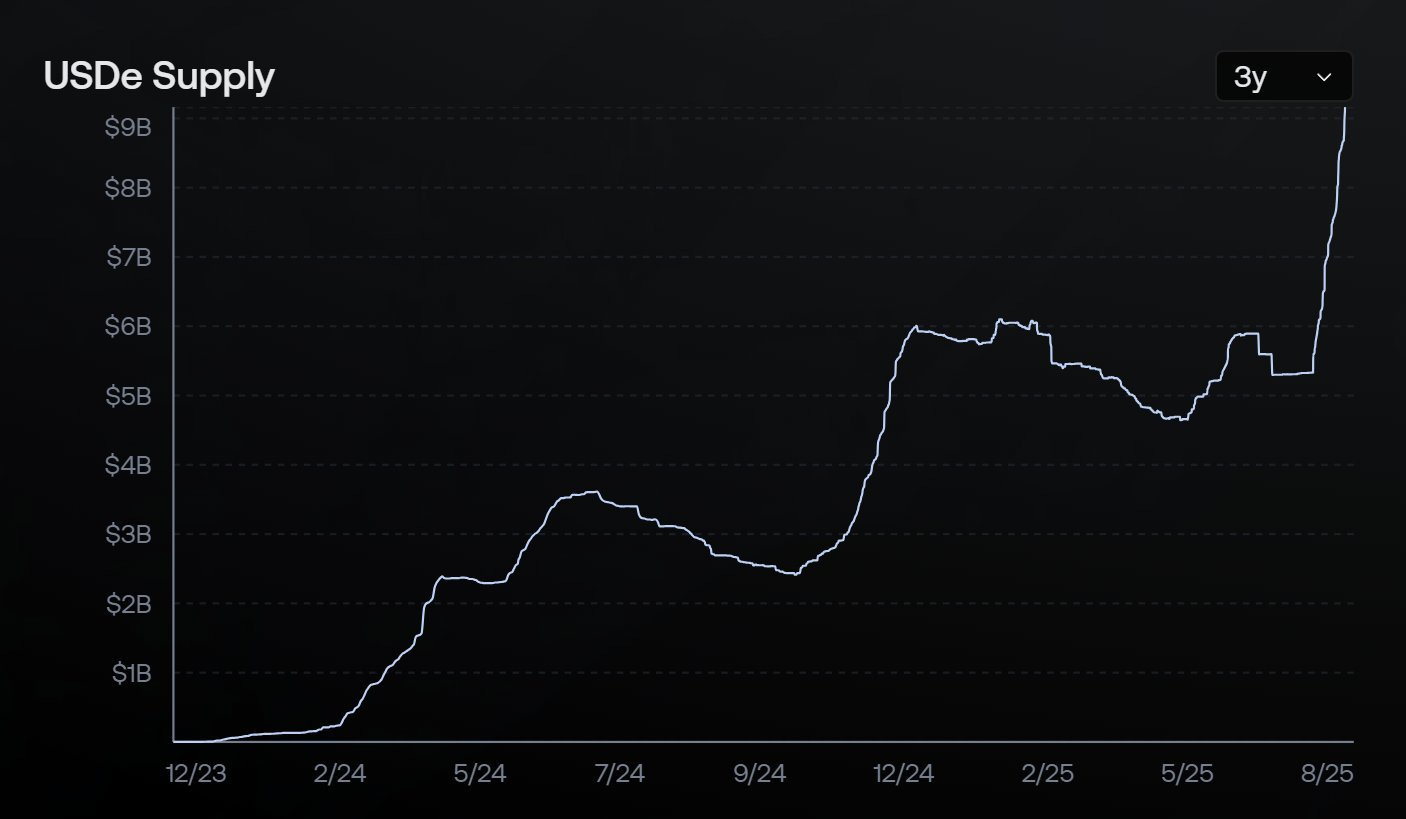Click the 12/23 x-axis date label
The height and width of the screenshot is (819, 1406).
point(197,773)
